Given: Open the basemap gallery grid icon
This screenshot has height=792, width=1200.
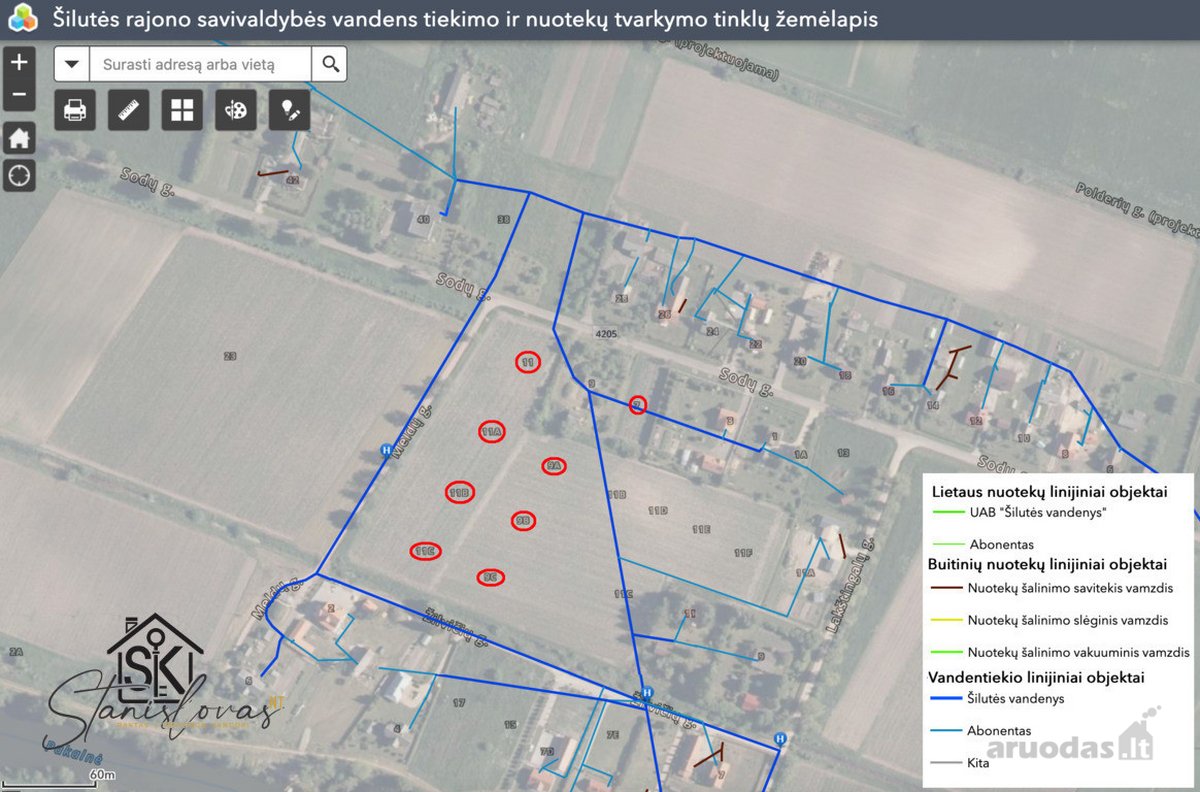Looking at the screenshot, I should [x=182, y=110].
